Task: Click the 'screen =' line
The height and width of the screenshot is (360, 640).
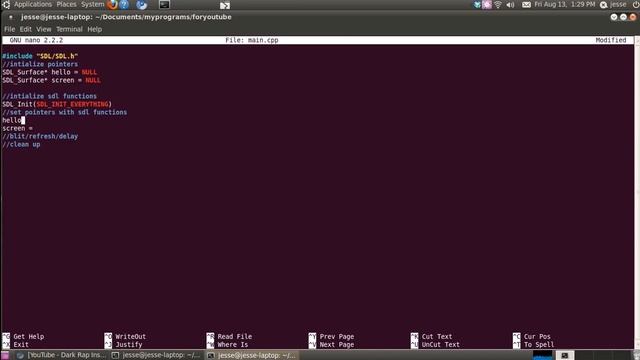Action: click(18, 129)
